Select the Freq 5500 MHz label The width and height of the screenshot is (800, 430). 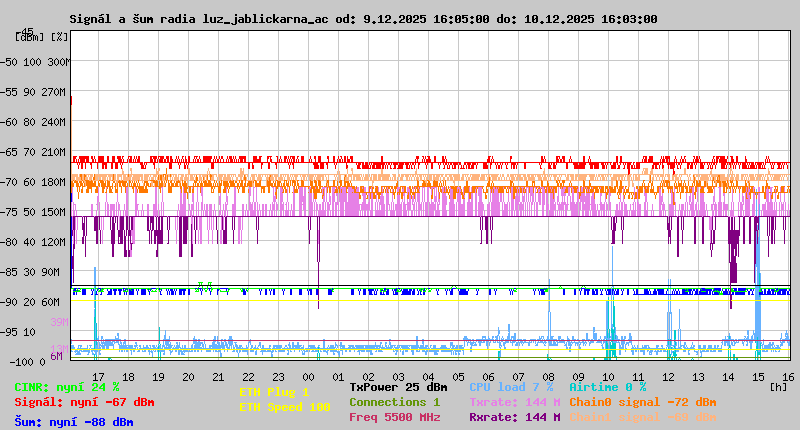394,417
